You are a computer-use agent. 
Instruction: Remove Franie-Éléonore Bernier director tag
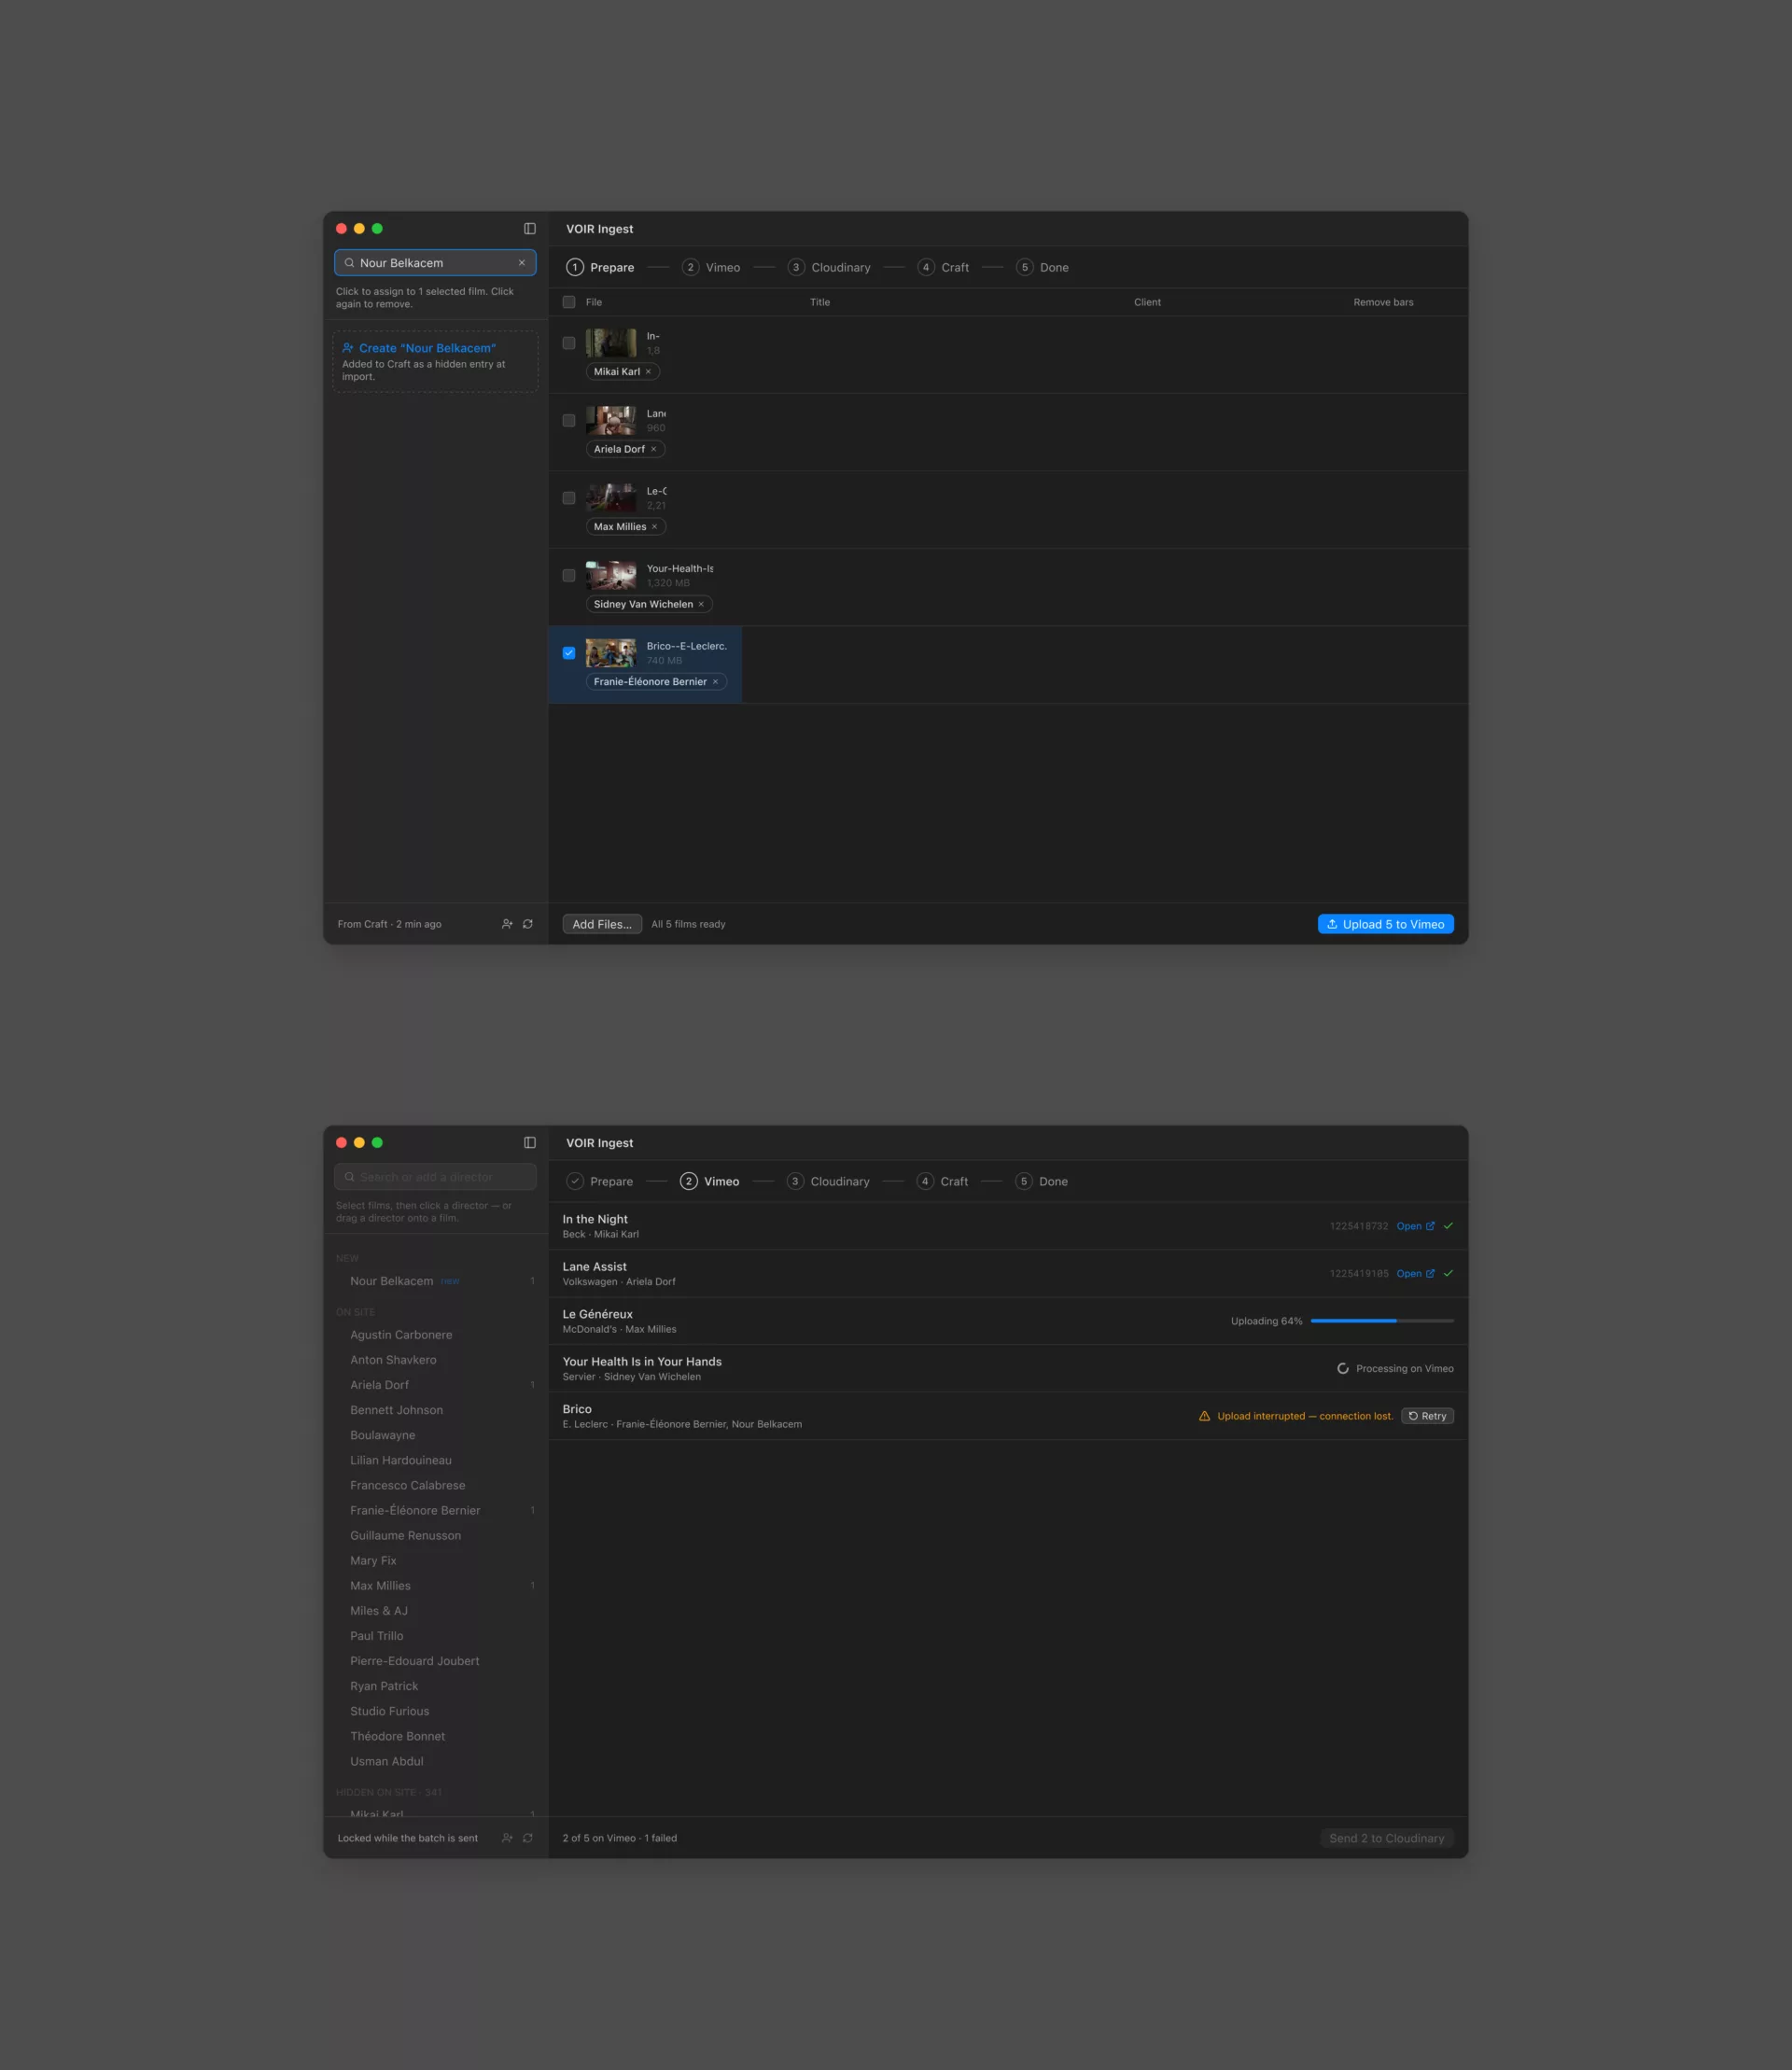click(715, 682)
